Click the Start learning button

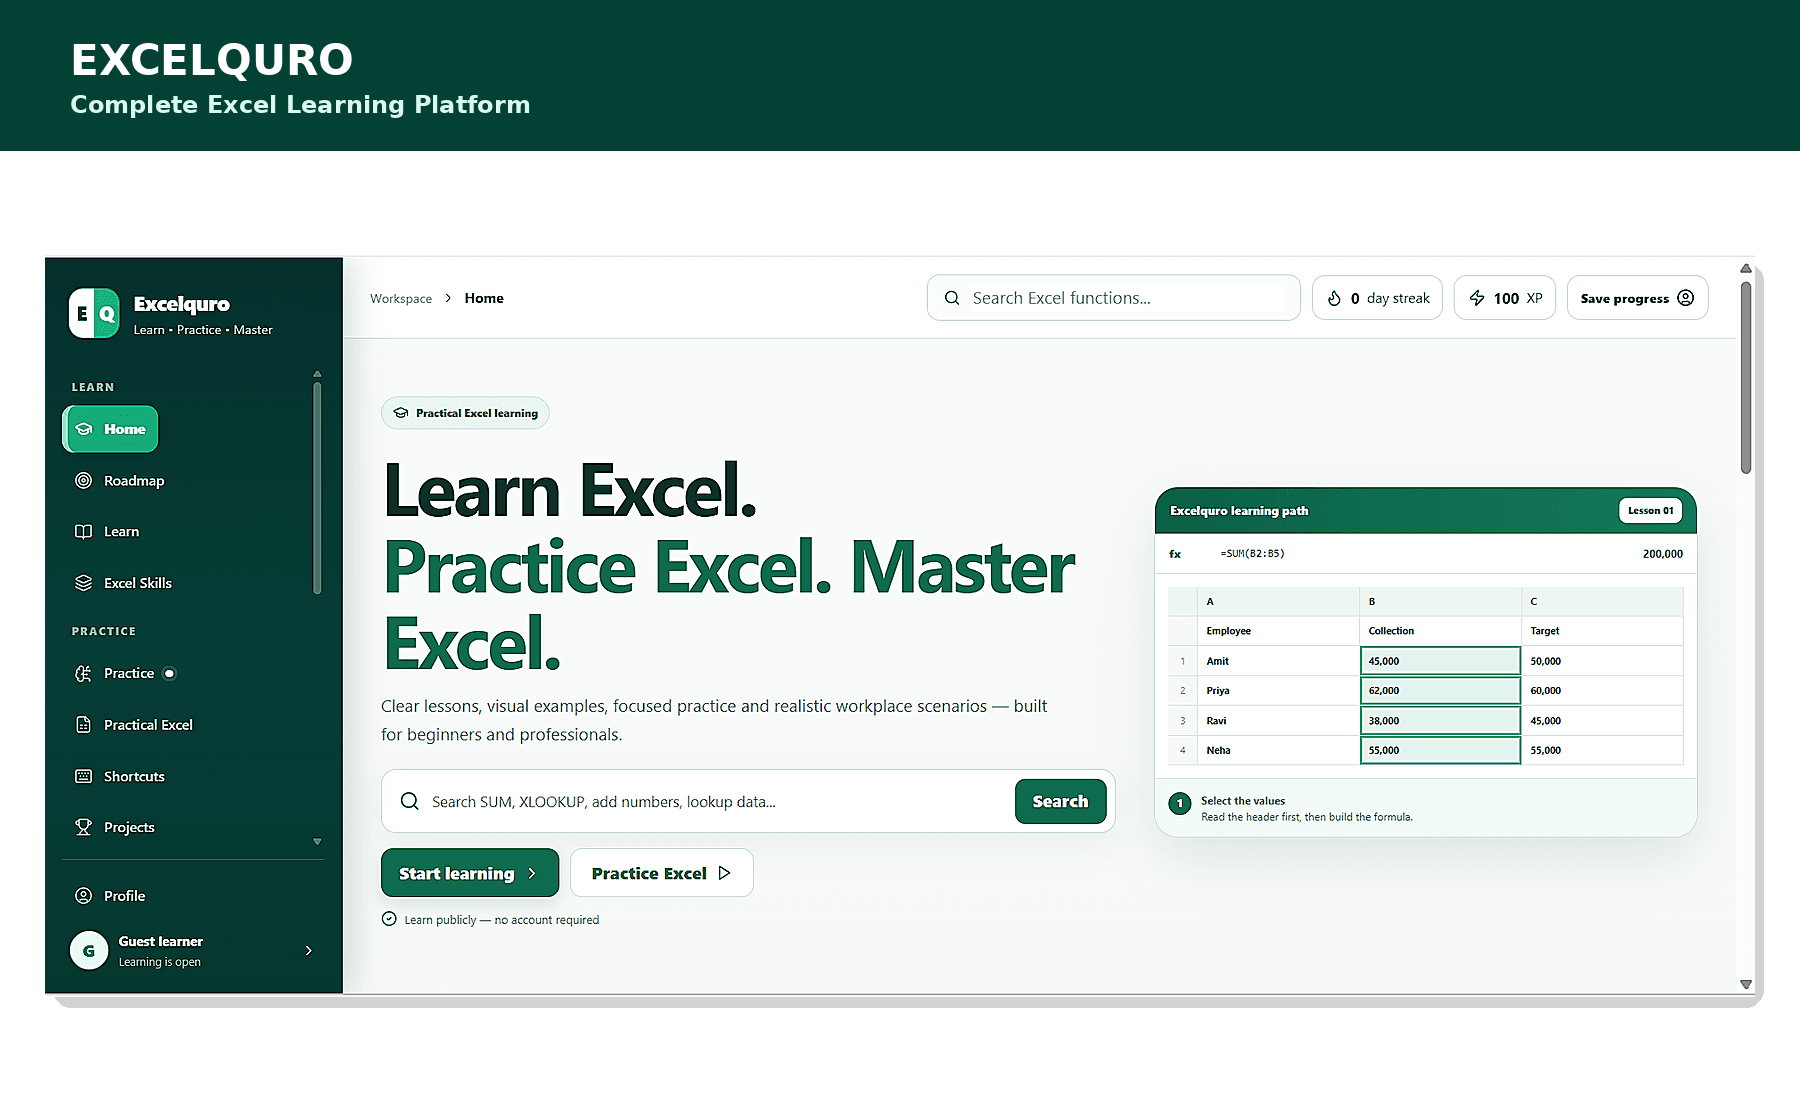coord(470,873)
